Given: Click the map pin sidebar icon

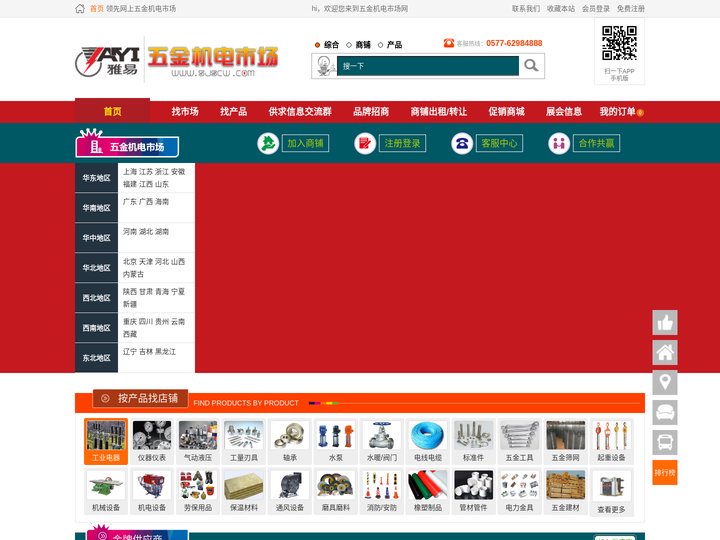Looking at the screenshot, I should [x=665, y=382].
